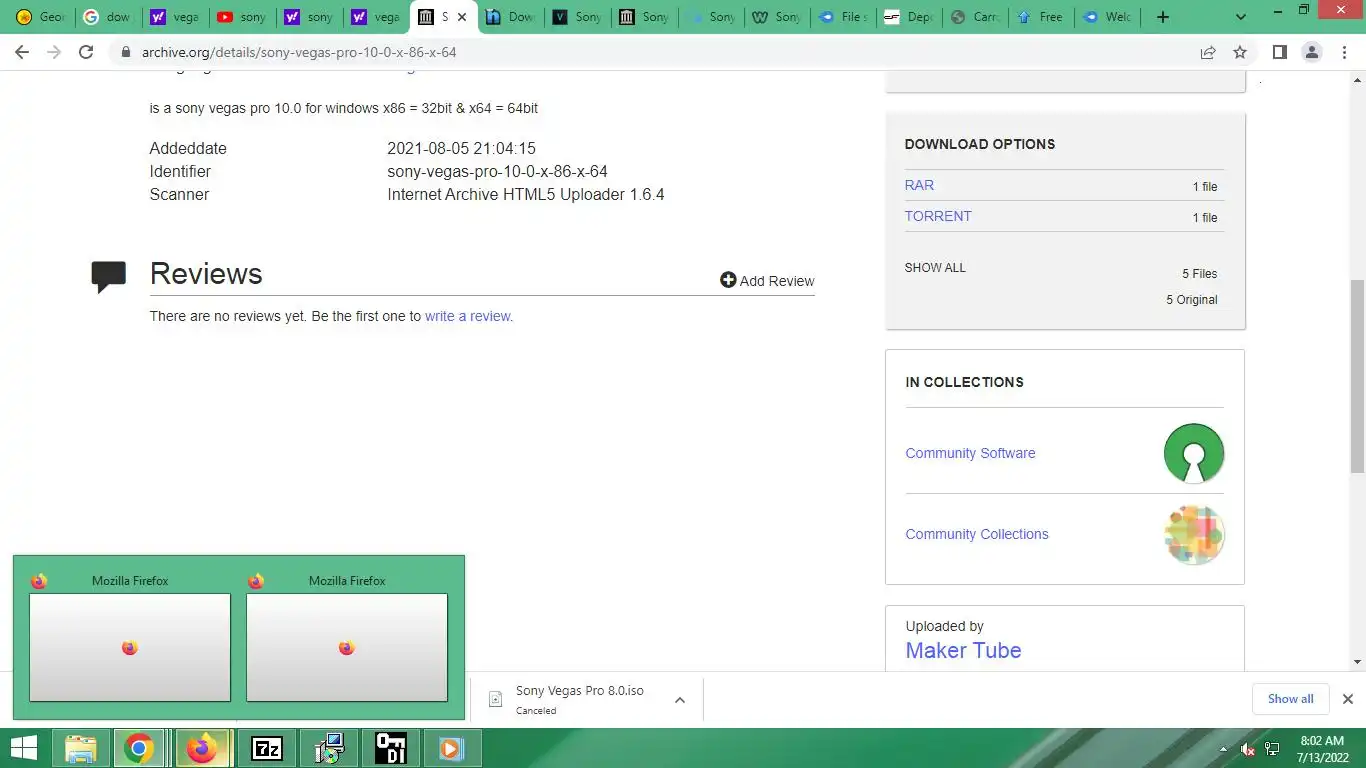Viewport: 1366px width, 768px height.
Task: Click the Firefox taskbar icon
Action: (x=203, y=748)
